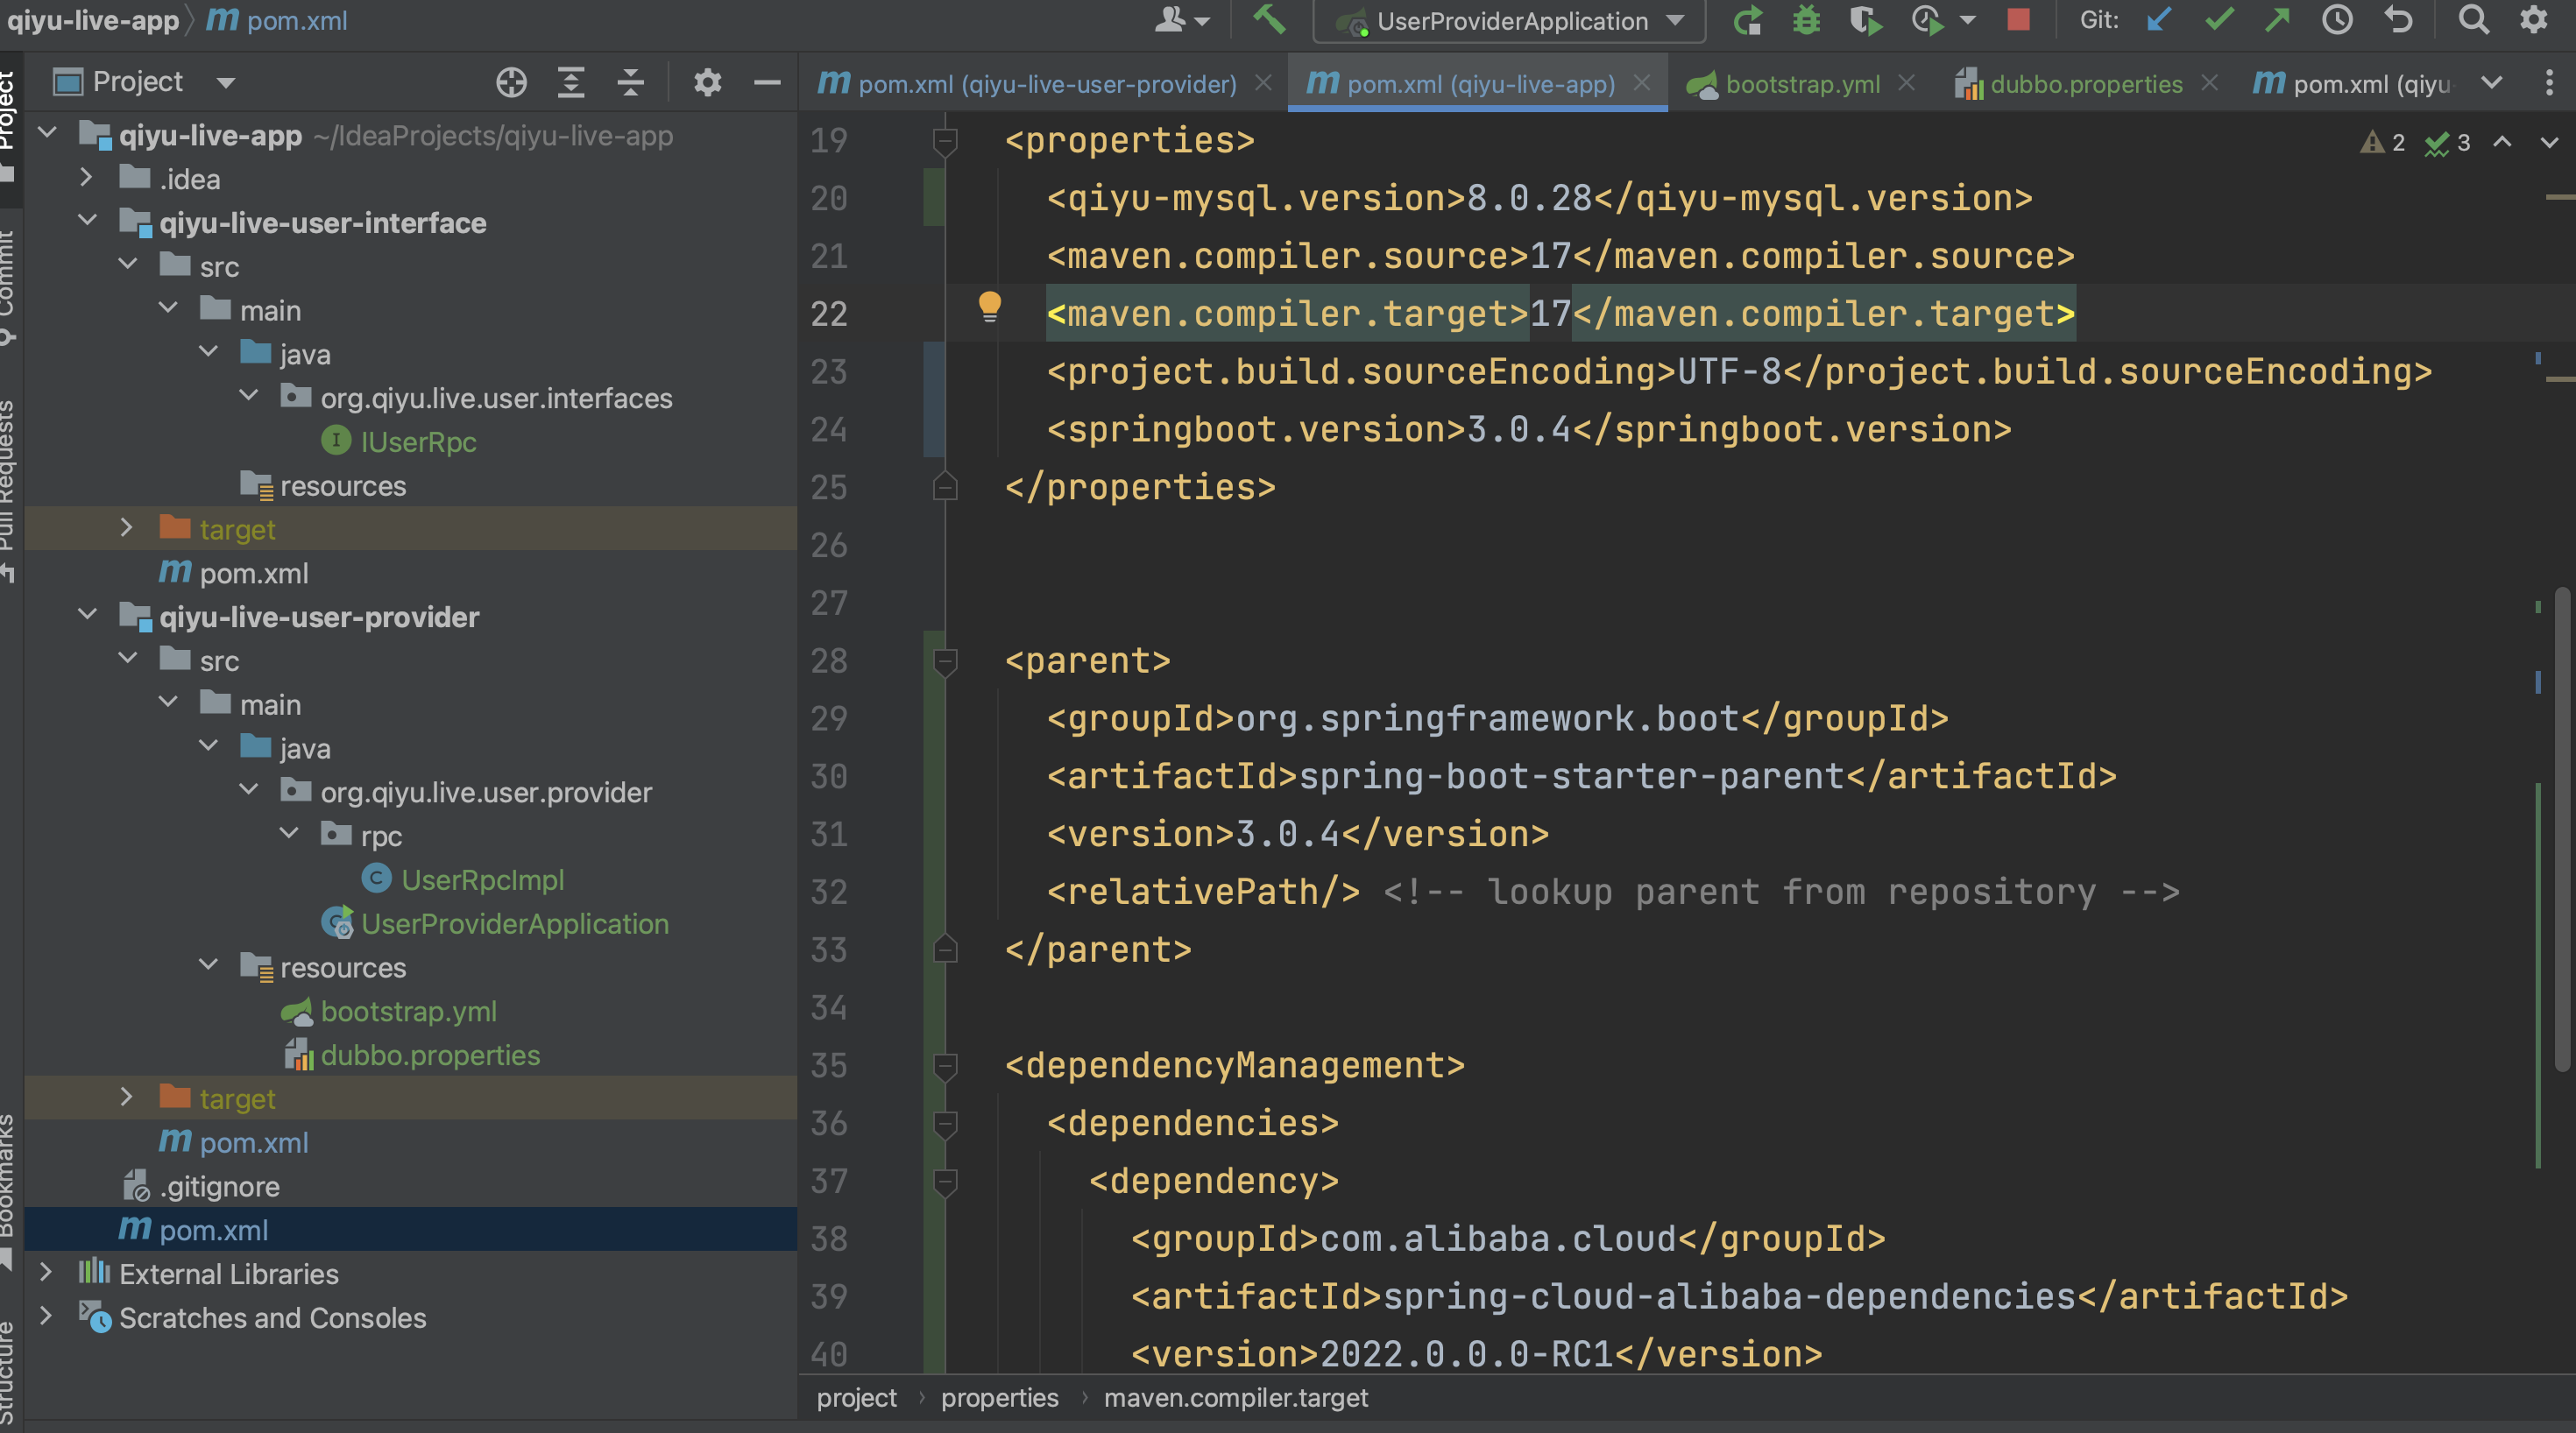Click Git update project arrow

tap(2158, 20)
